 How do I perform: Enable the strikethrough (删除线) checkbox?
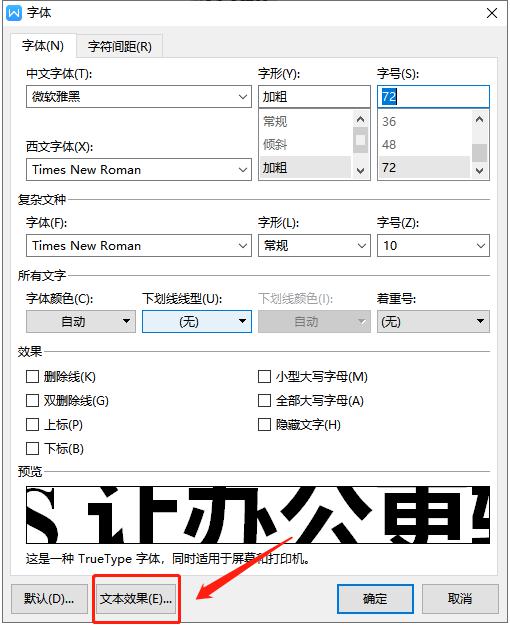32,377
